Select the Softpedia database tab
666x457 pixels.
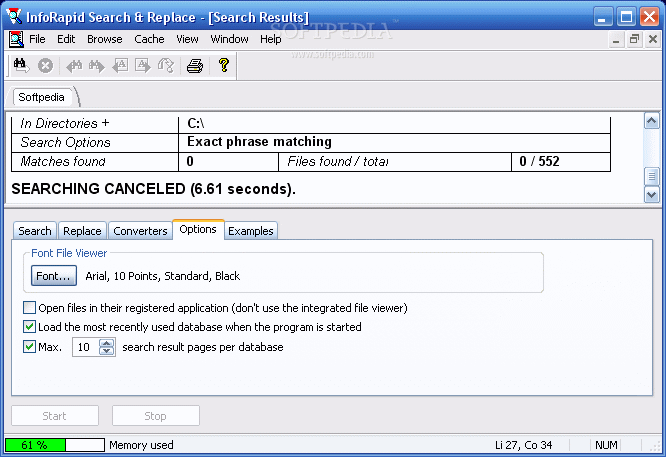42,97
